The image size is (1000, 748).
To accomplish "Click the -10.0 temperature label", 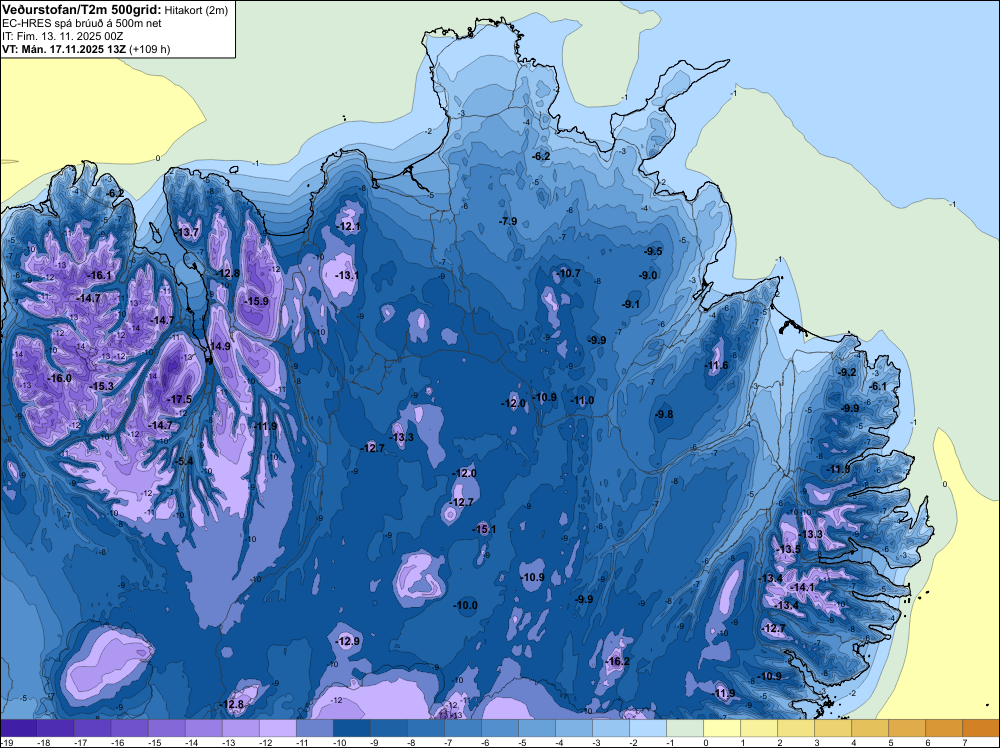I will 466,605.
